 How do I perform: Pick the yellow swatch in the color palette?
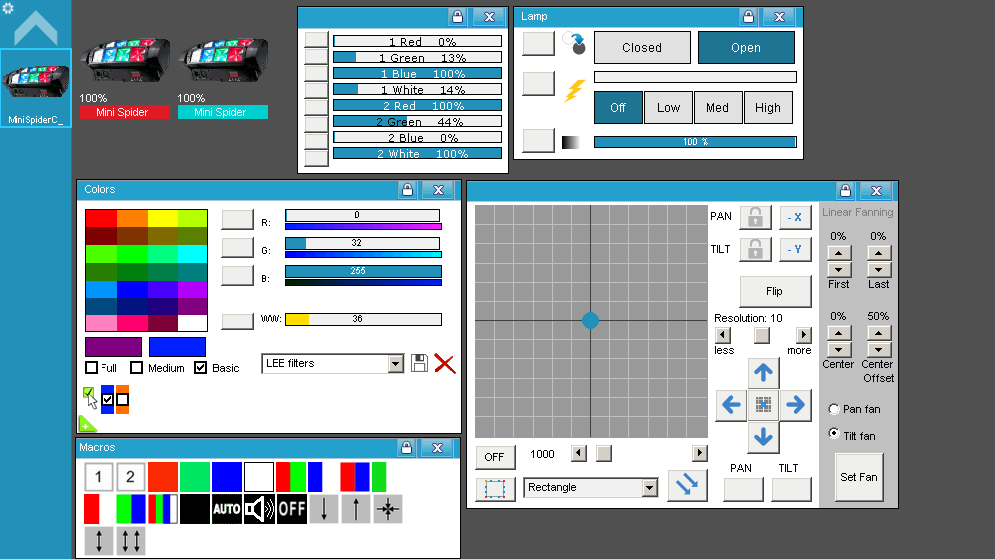click(x=162, y=218)
